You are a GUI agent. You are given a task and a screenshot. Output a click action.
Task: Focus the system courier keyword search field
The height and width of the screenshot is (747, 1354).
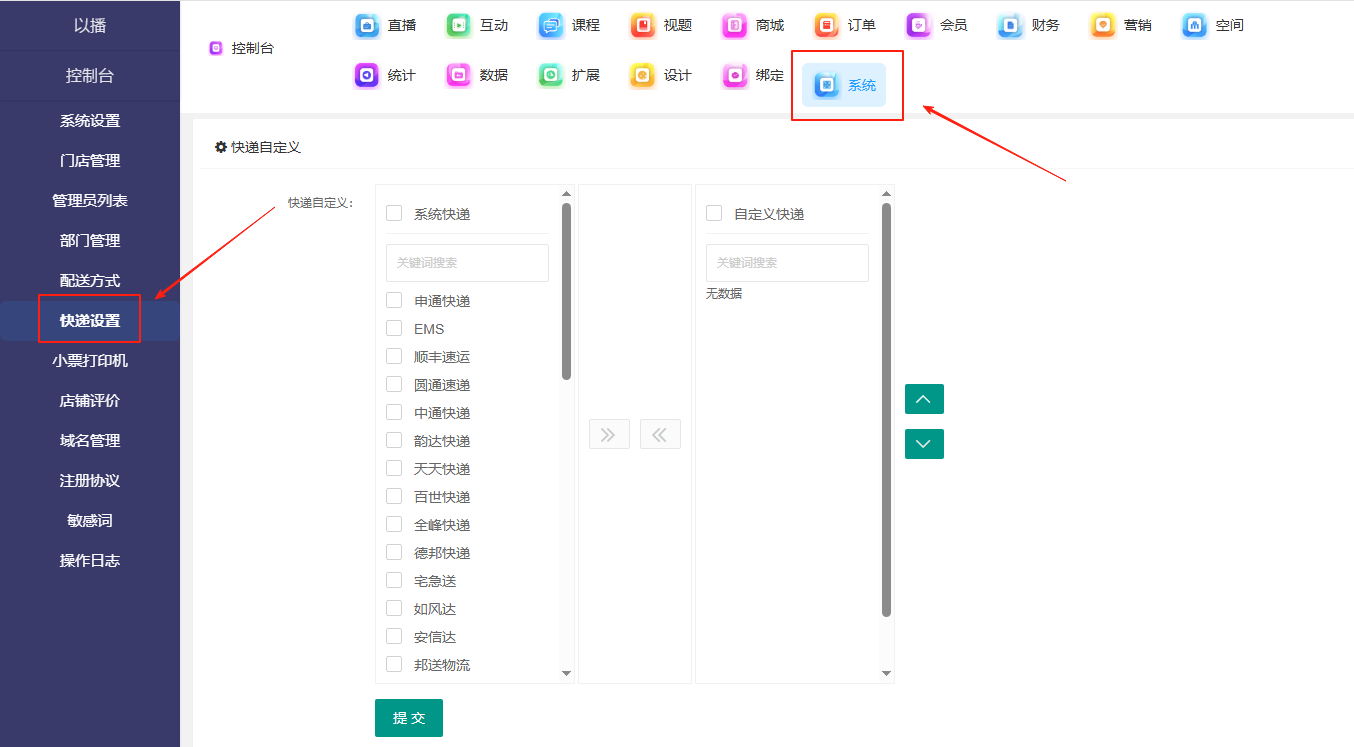click(x=467, y=263)
